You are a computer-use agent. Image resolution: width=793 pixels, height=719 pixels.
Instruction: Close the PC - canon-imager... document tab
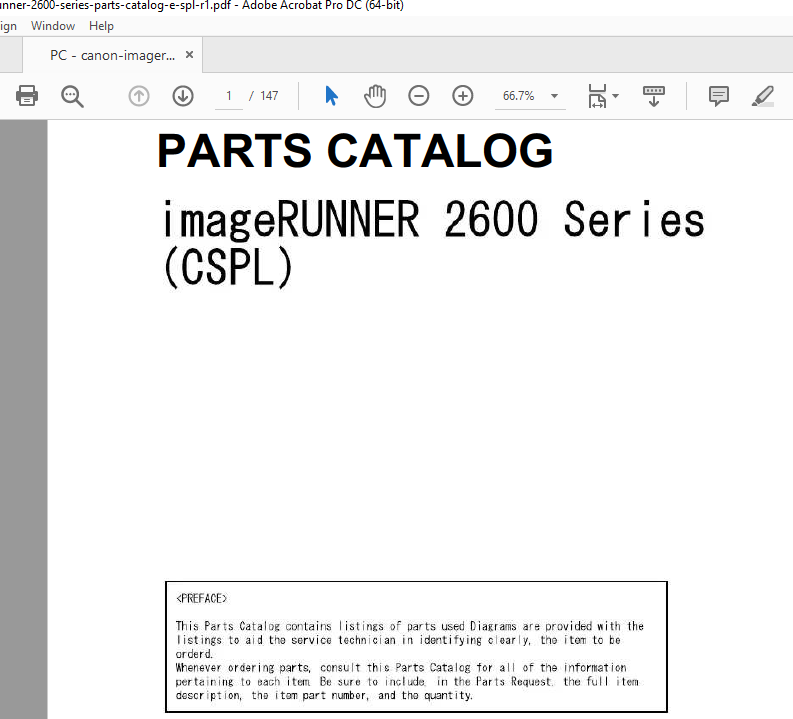(189, 54)
